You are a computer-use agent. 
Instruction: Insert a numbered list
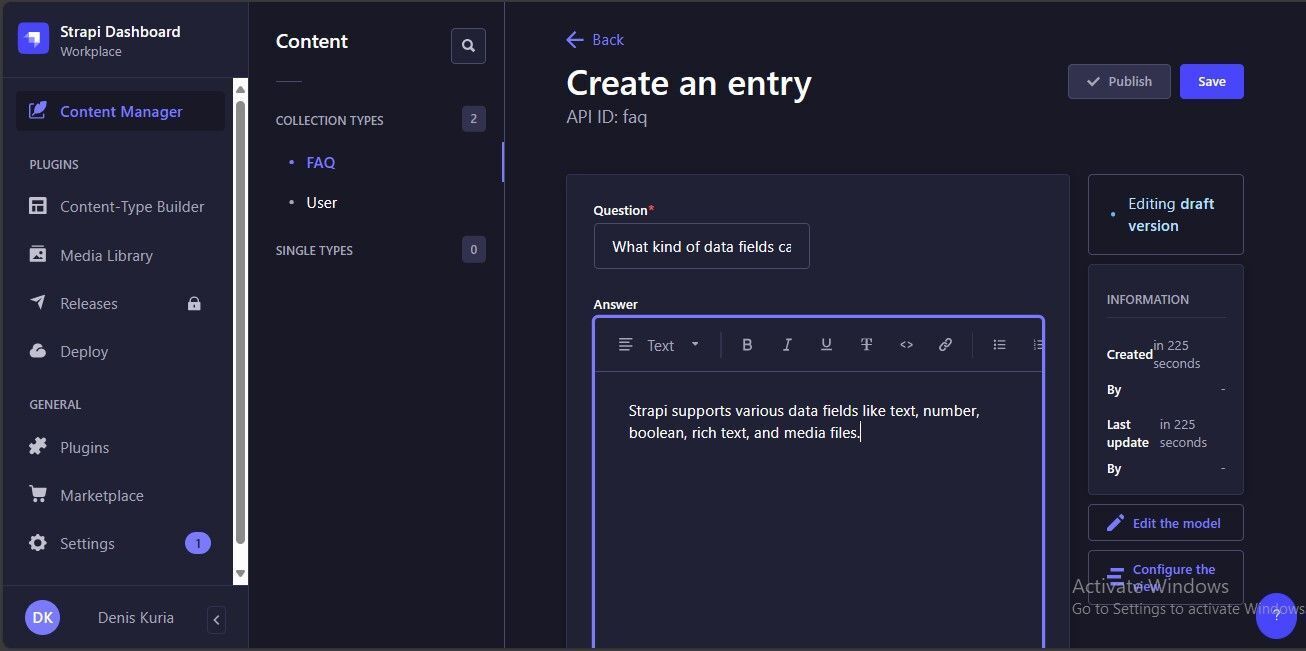(x=1037, y=345)
